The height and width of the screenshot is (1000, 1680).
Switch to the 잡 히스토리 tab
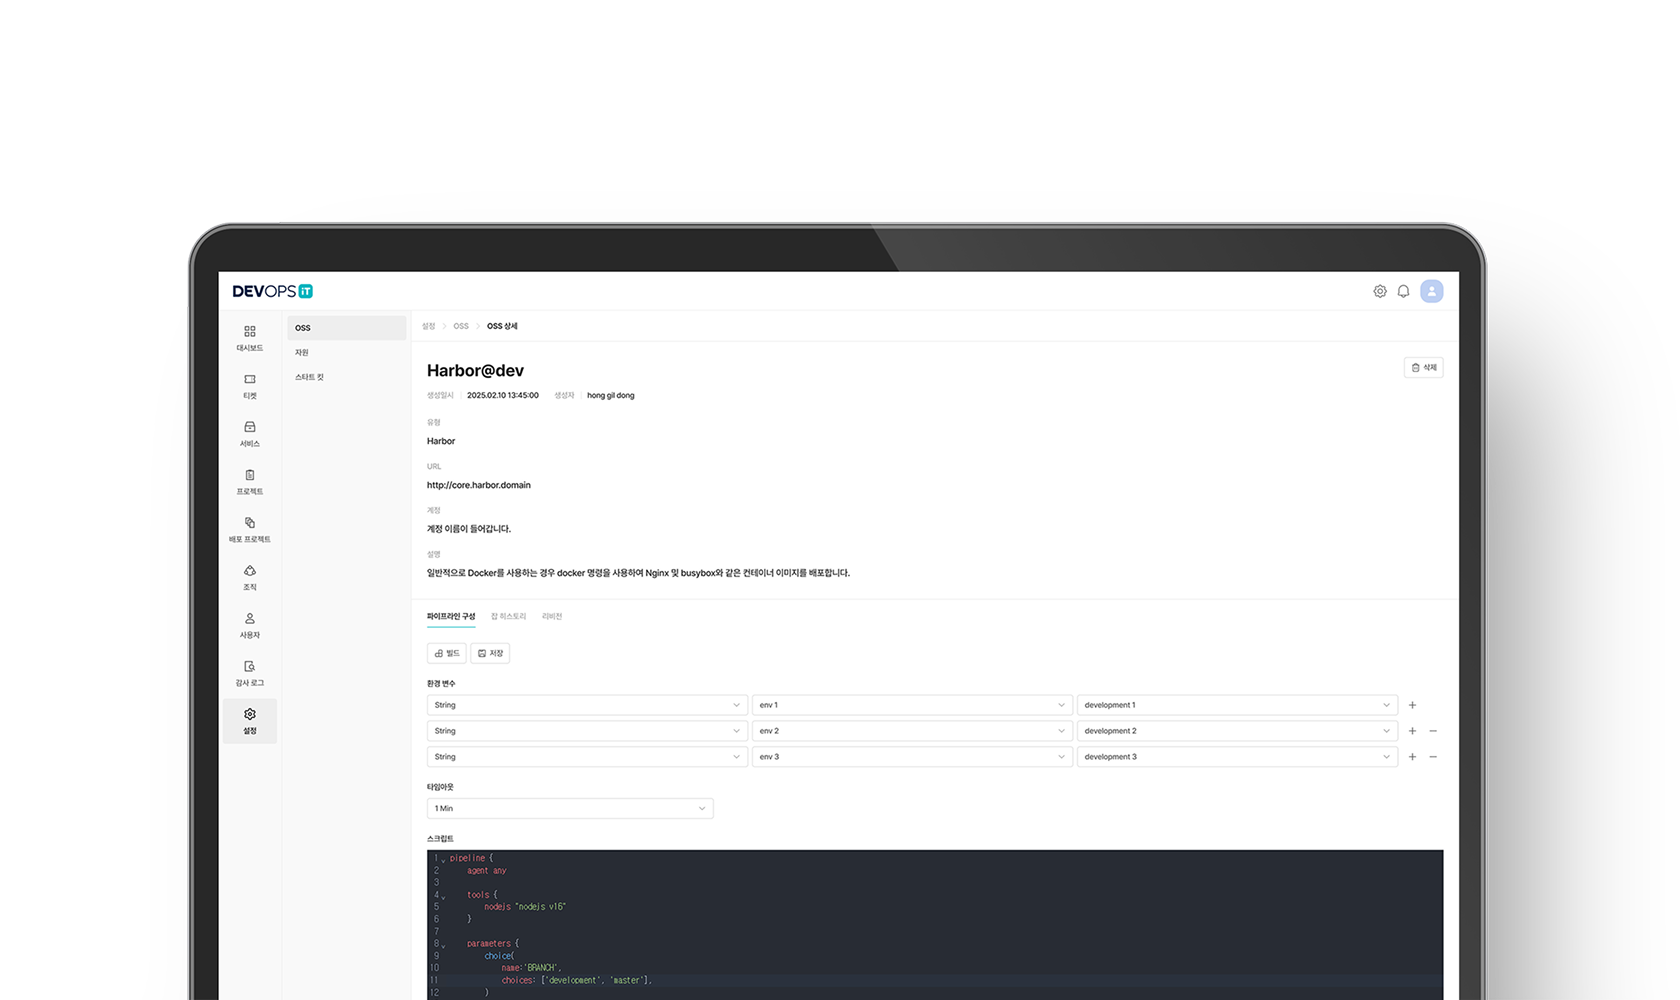coord(508,616)
